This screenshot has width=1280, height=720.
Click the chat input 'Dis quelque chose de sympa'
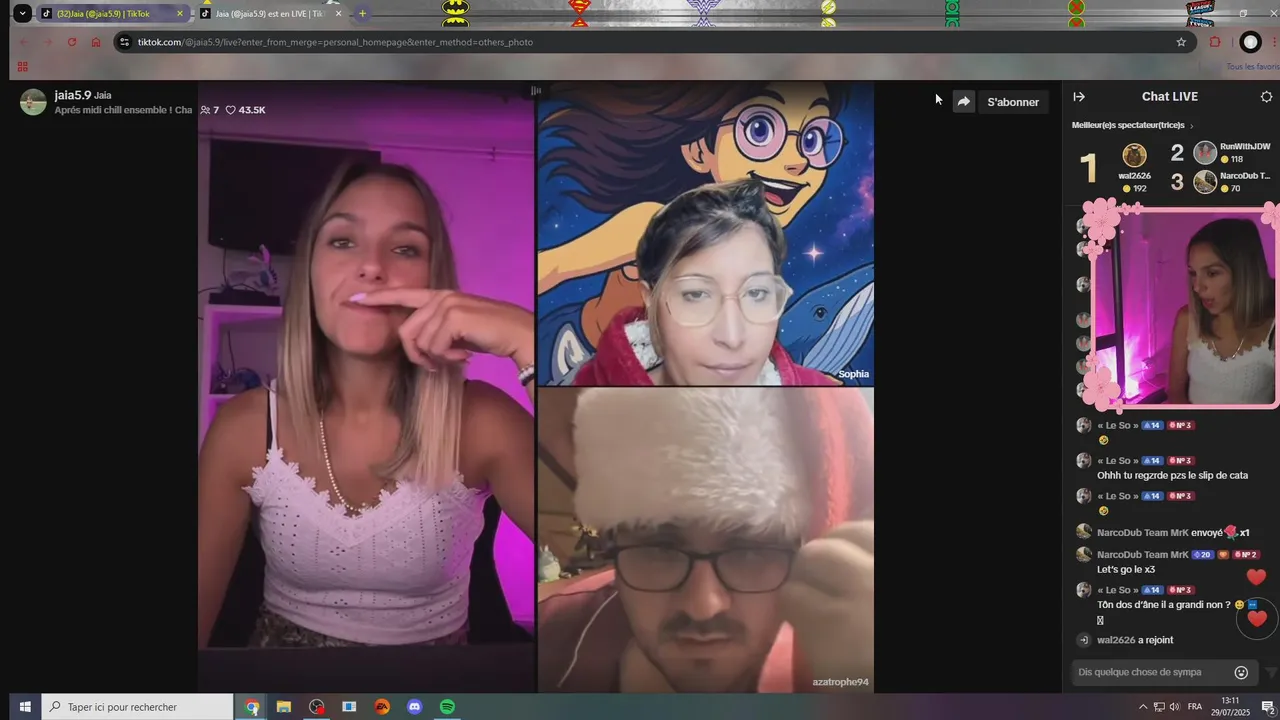coord(1150,672)
